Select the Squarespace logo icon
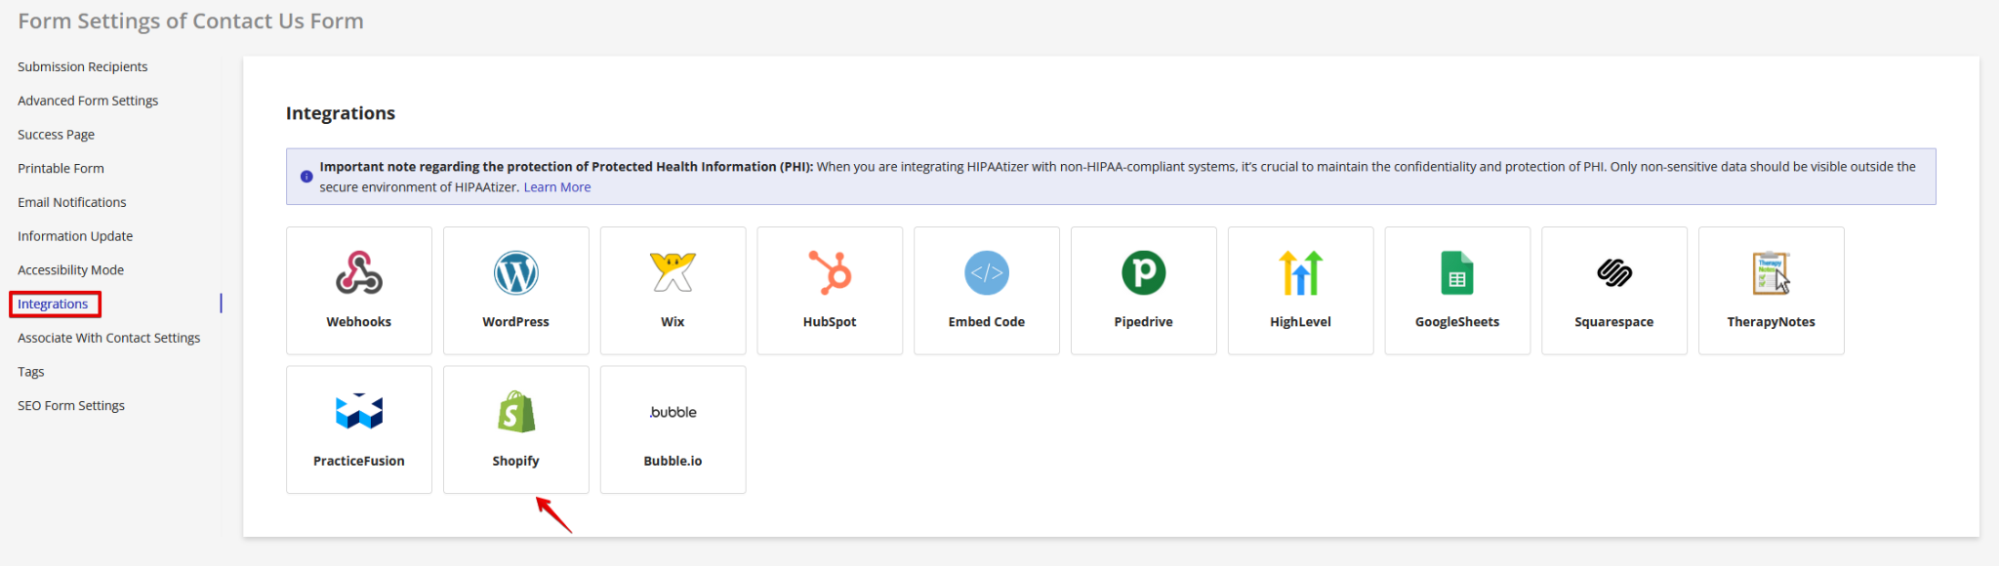 [x=1614, y=273]
